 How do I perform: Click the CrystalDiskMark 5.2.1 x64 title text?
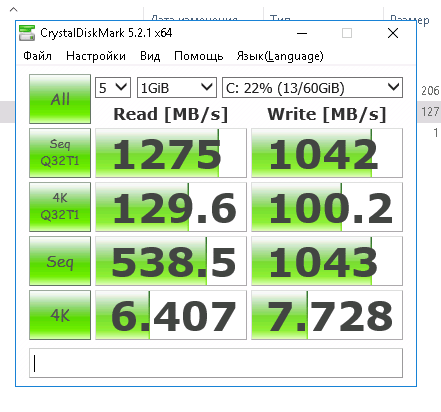tap(106, 33)
